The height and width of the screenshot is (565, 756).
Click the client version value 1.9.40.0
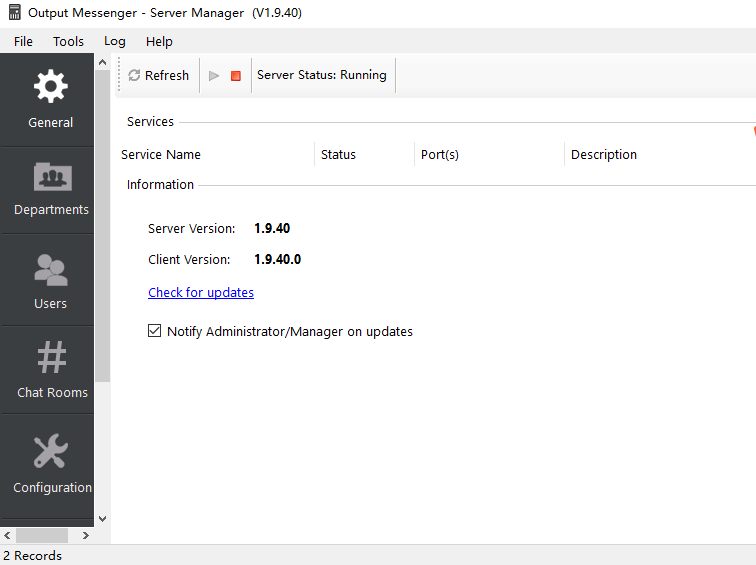click(278, 259)
